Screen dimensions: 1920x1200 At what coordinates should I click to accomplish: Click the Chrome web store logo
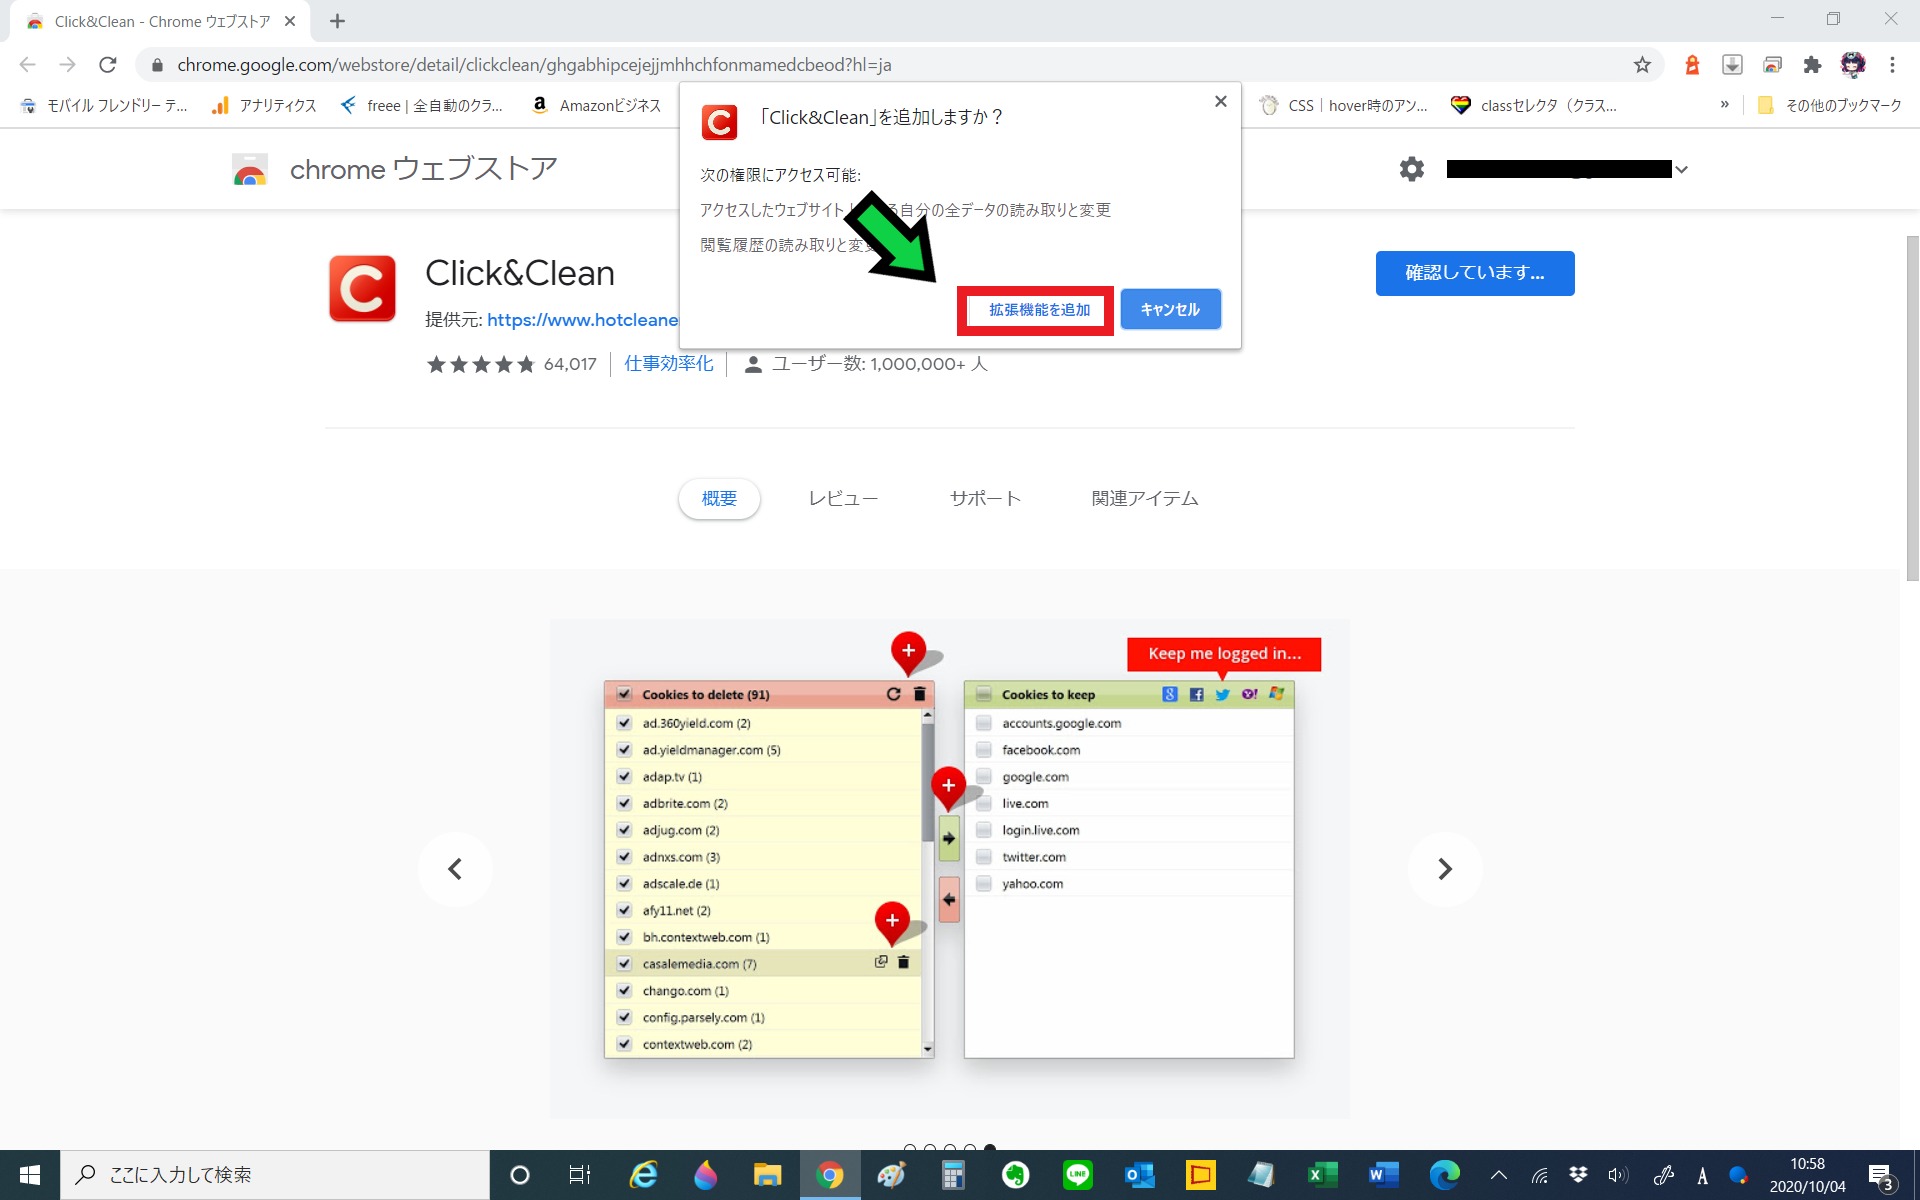pyautogui.click(x=250, y=170)
